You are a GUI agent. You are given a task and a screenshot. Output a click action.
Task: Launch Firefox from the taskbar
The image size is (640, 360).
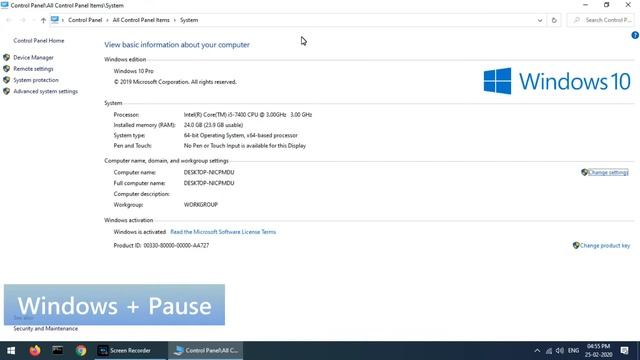click(x=35, y=351)
